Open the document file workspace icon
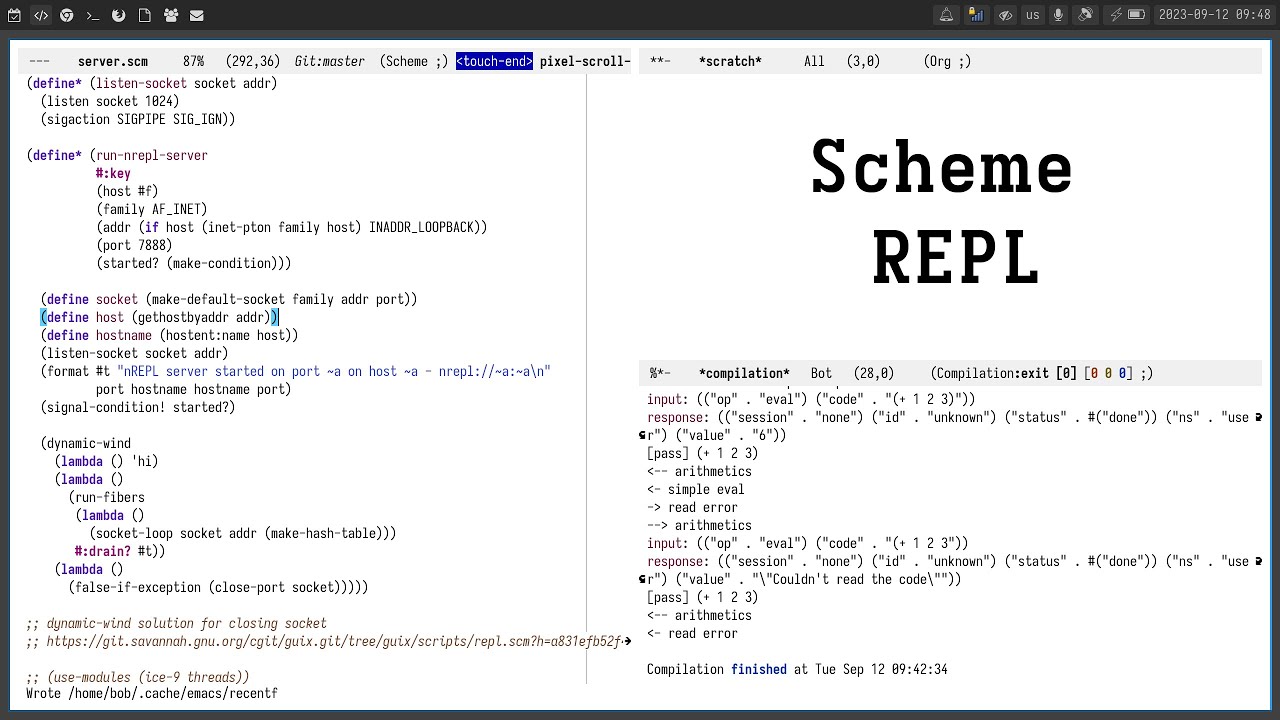 pos(145,15)
